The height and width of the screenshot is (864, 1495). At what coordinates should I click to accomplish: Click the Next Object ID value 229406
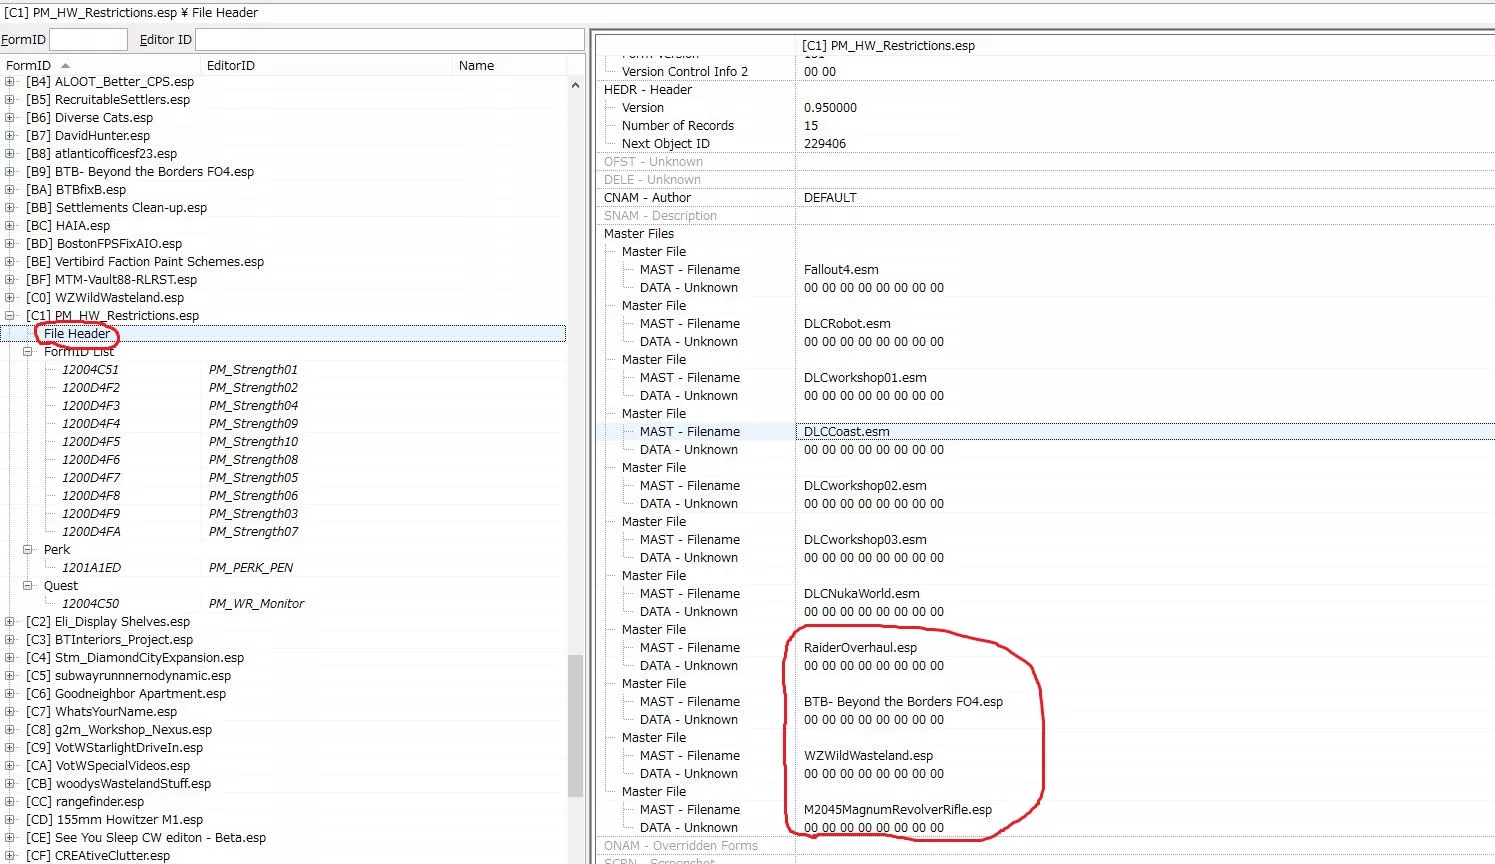coord(825,144)
